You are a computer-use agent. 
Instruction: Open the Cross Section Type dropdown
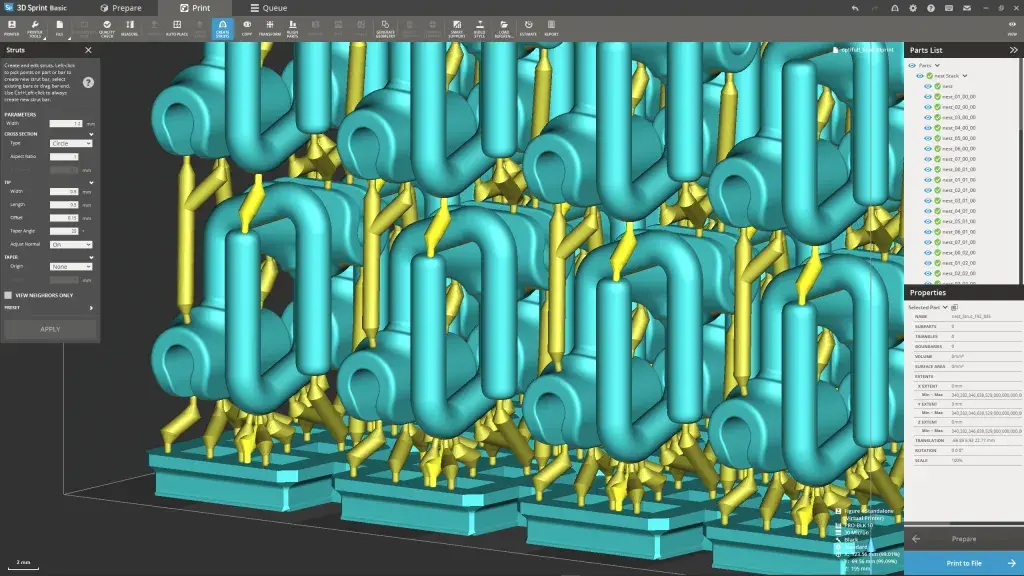[x=71, y=143]
